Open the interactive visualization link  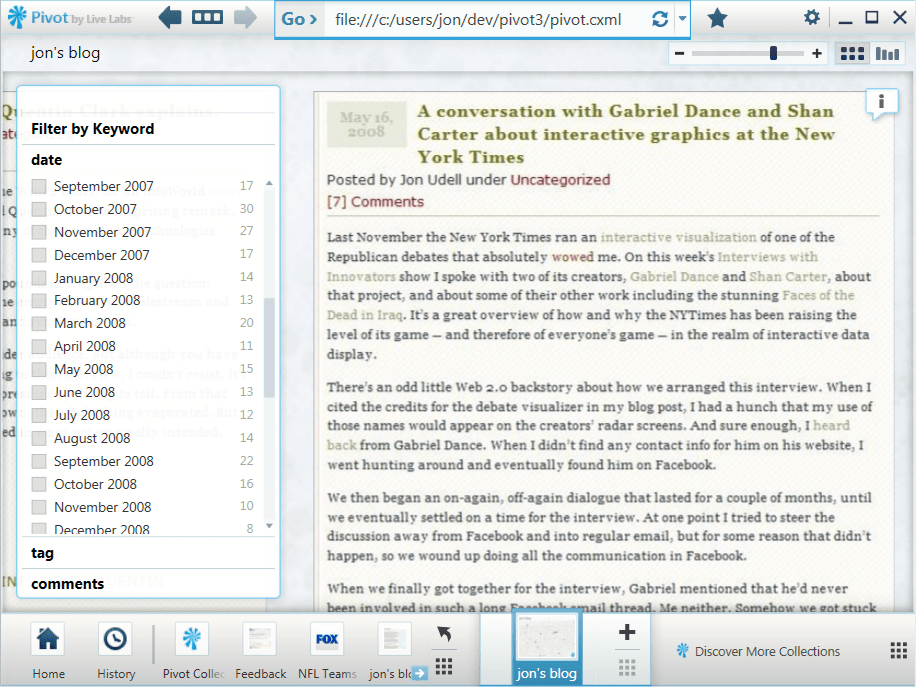(678, 237)
